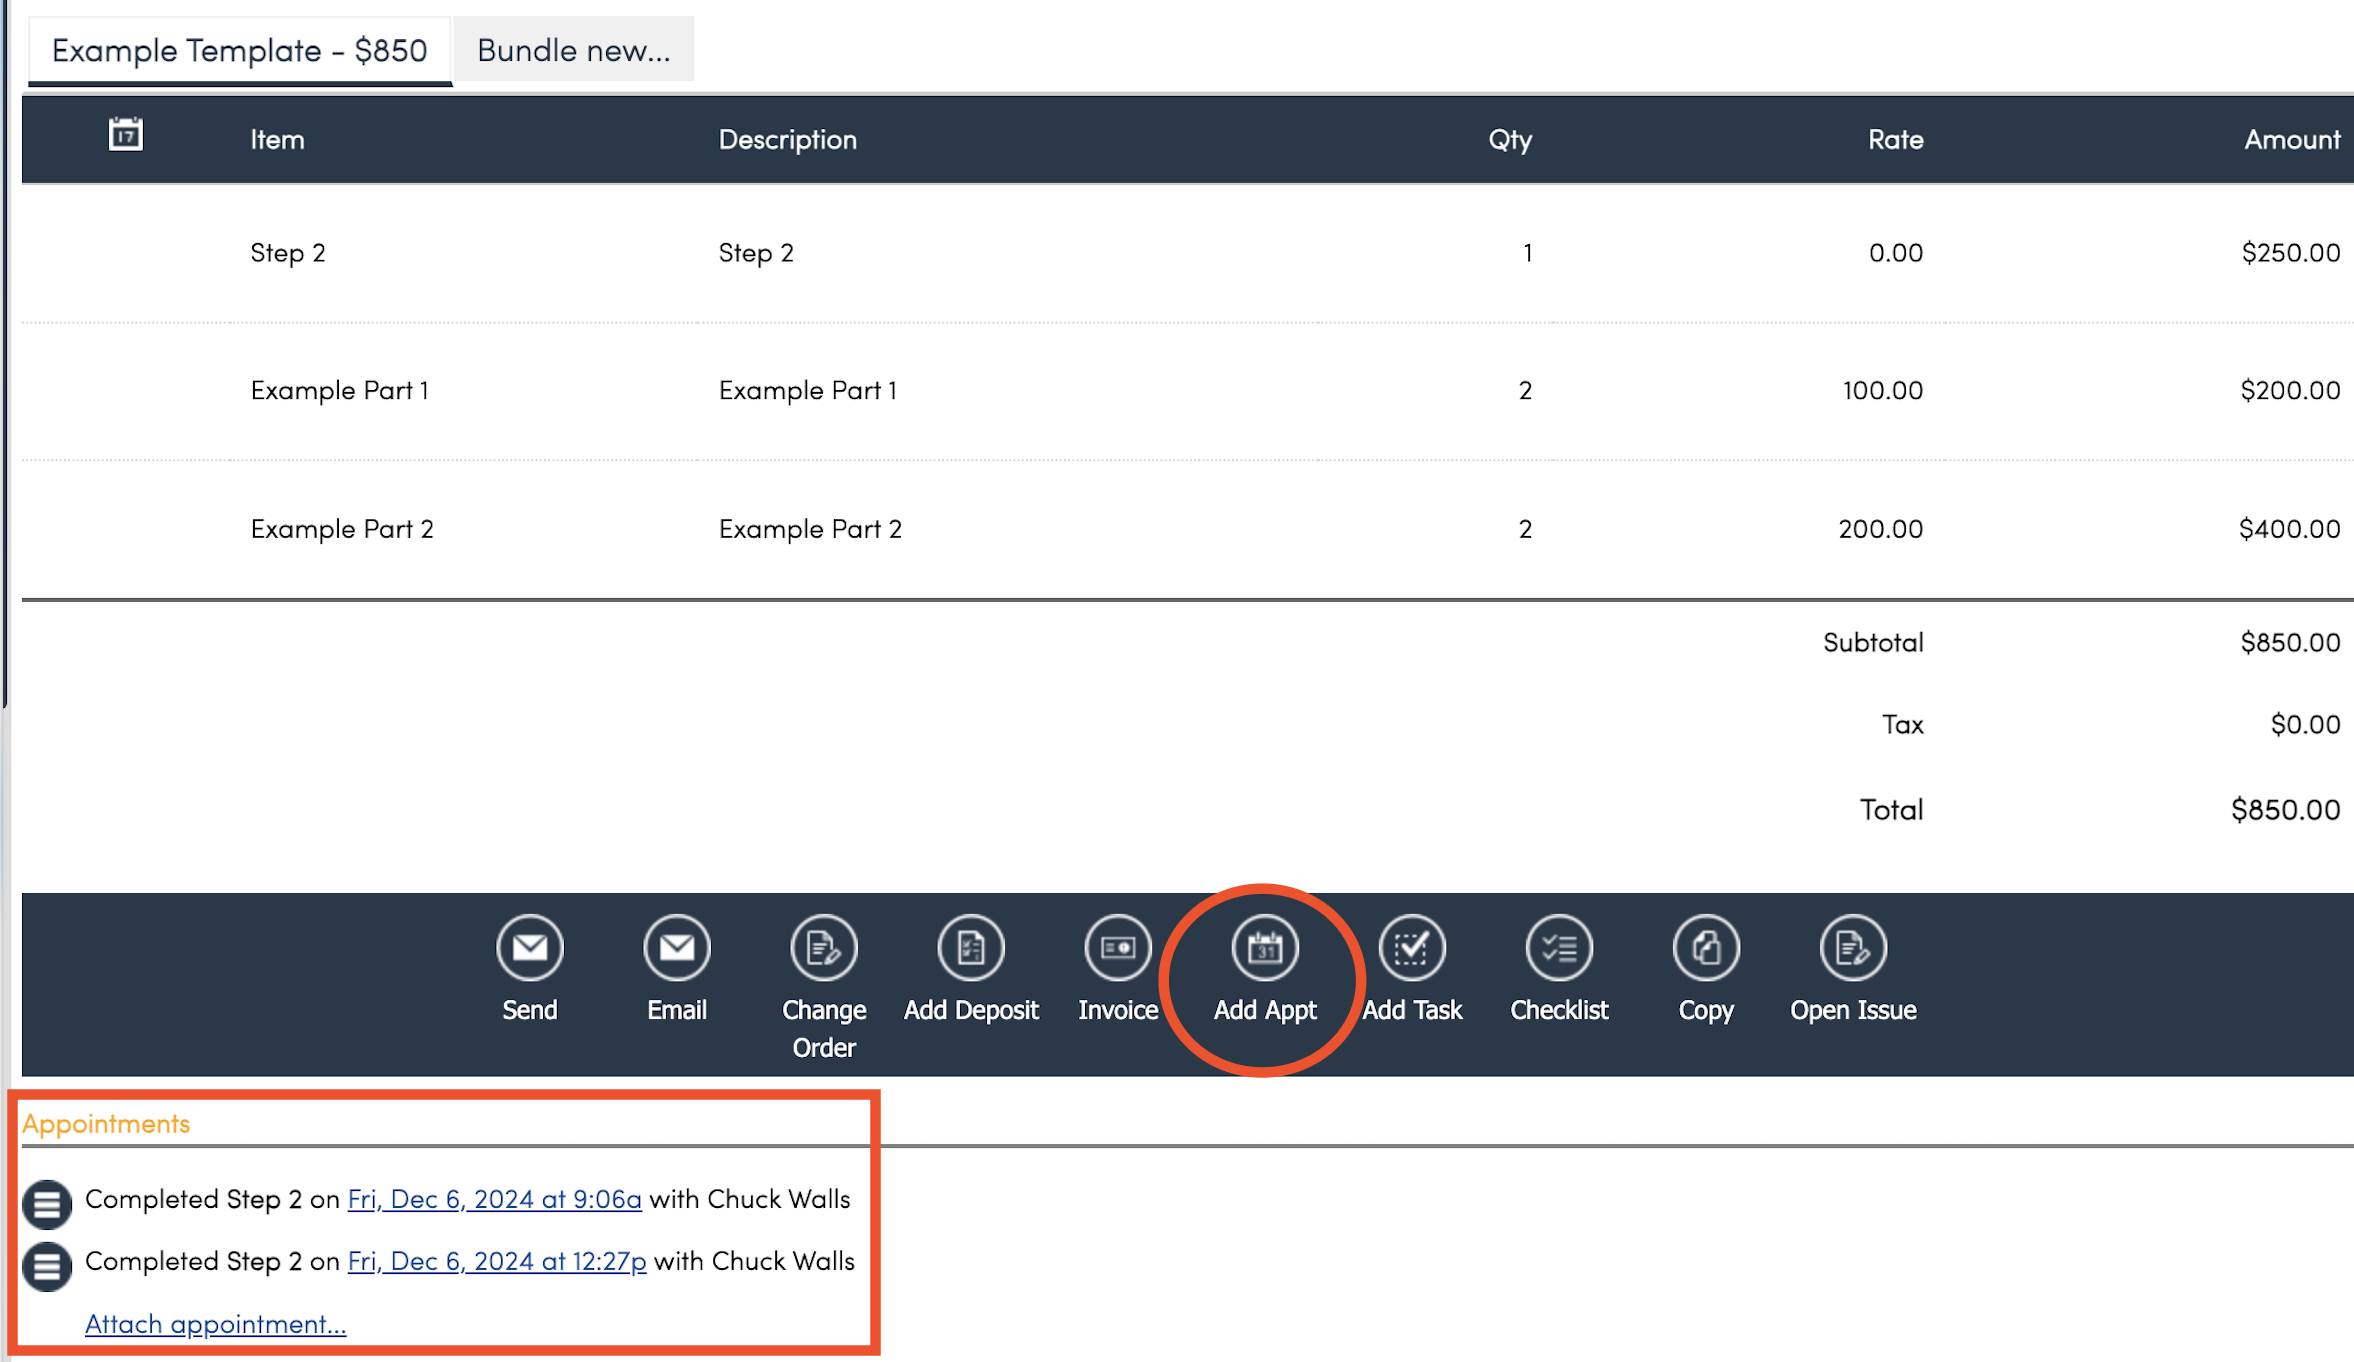The height and width of the screenshot is (1362, 2354).
Task: Open the Change Order action
Action: tap(823, 947)
